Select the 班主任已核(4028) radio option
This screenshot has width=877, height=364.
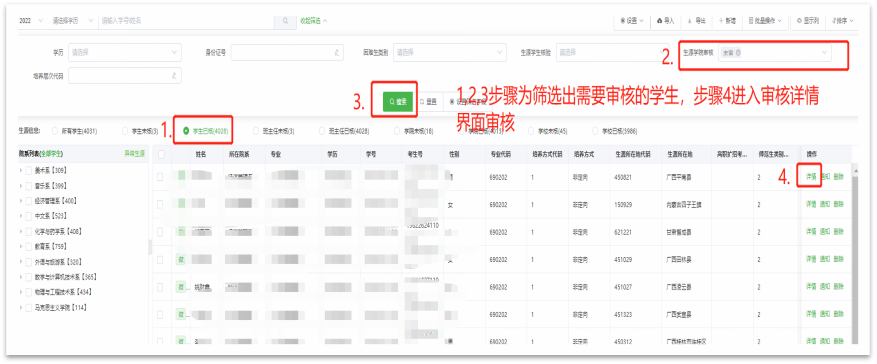(x=322, y=132)
